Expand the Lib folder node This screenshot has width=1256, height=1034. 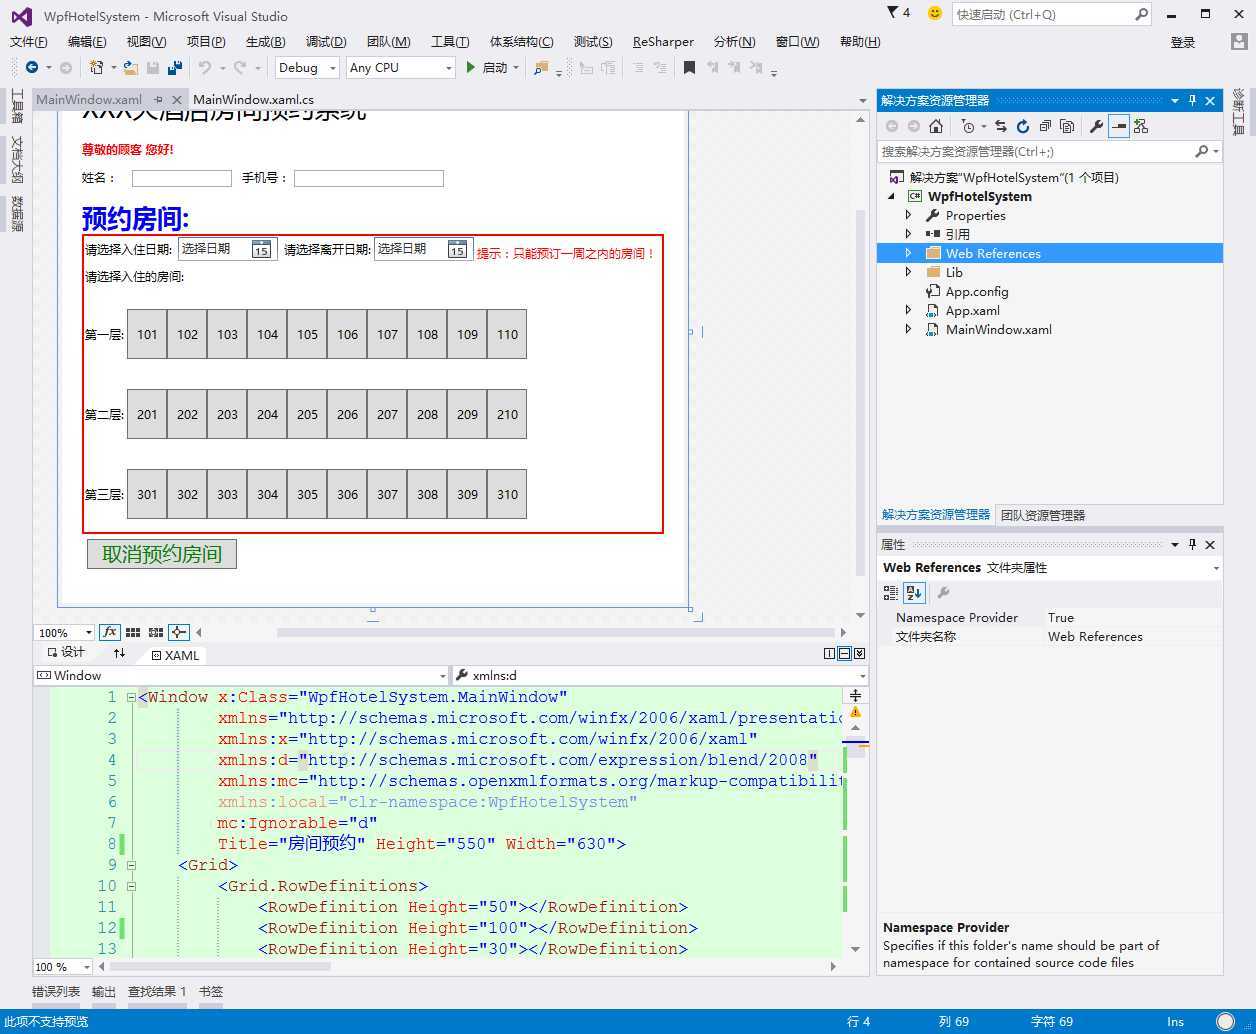pyautogui.click(x=908, y=272)
